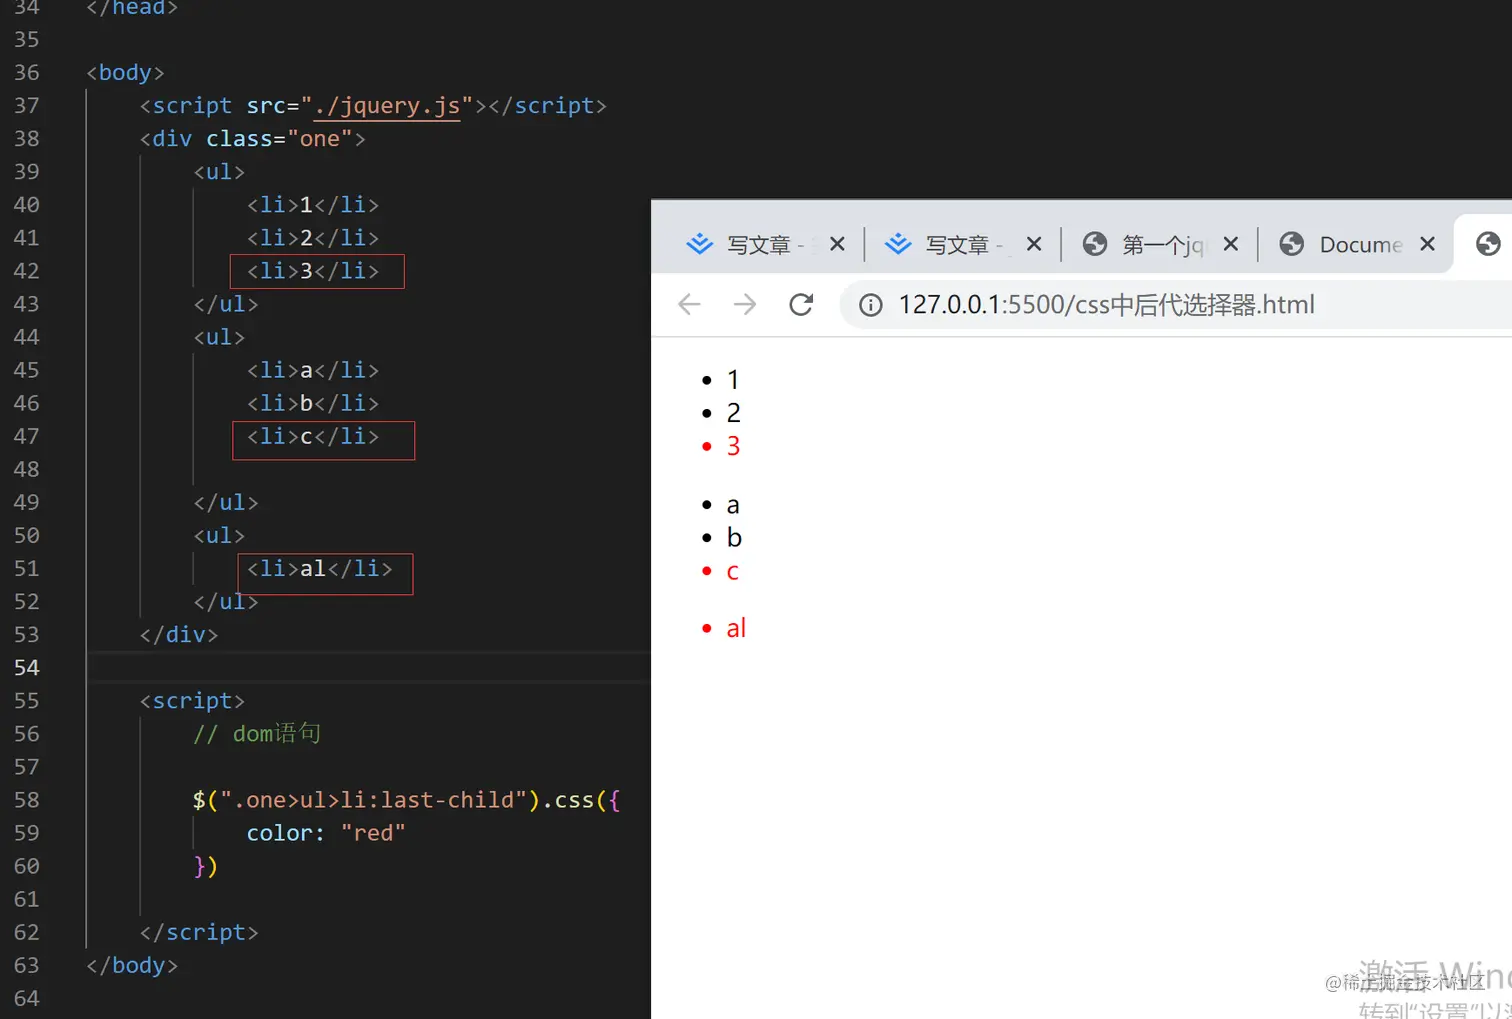The height and width of the screenshot is (1019, 1512).
Task: Click list item "a" on the web page
Action: 733,505
